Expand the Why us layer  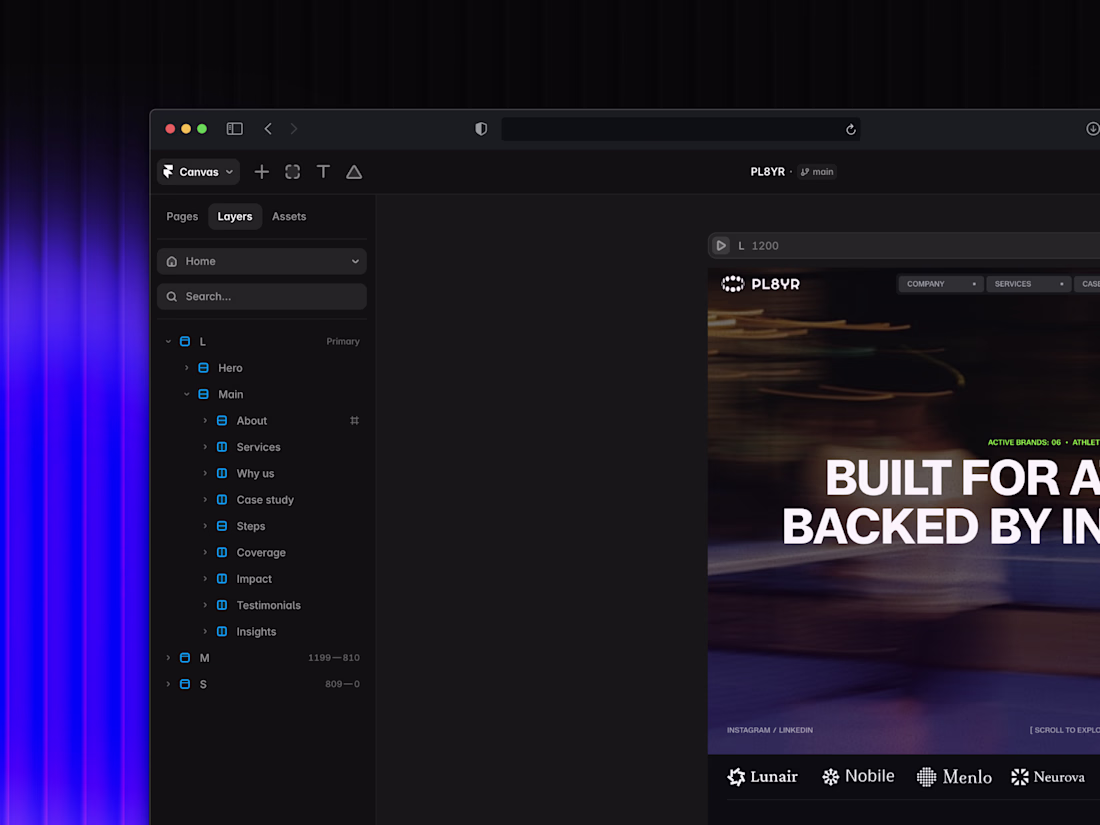click(205, 474)
